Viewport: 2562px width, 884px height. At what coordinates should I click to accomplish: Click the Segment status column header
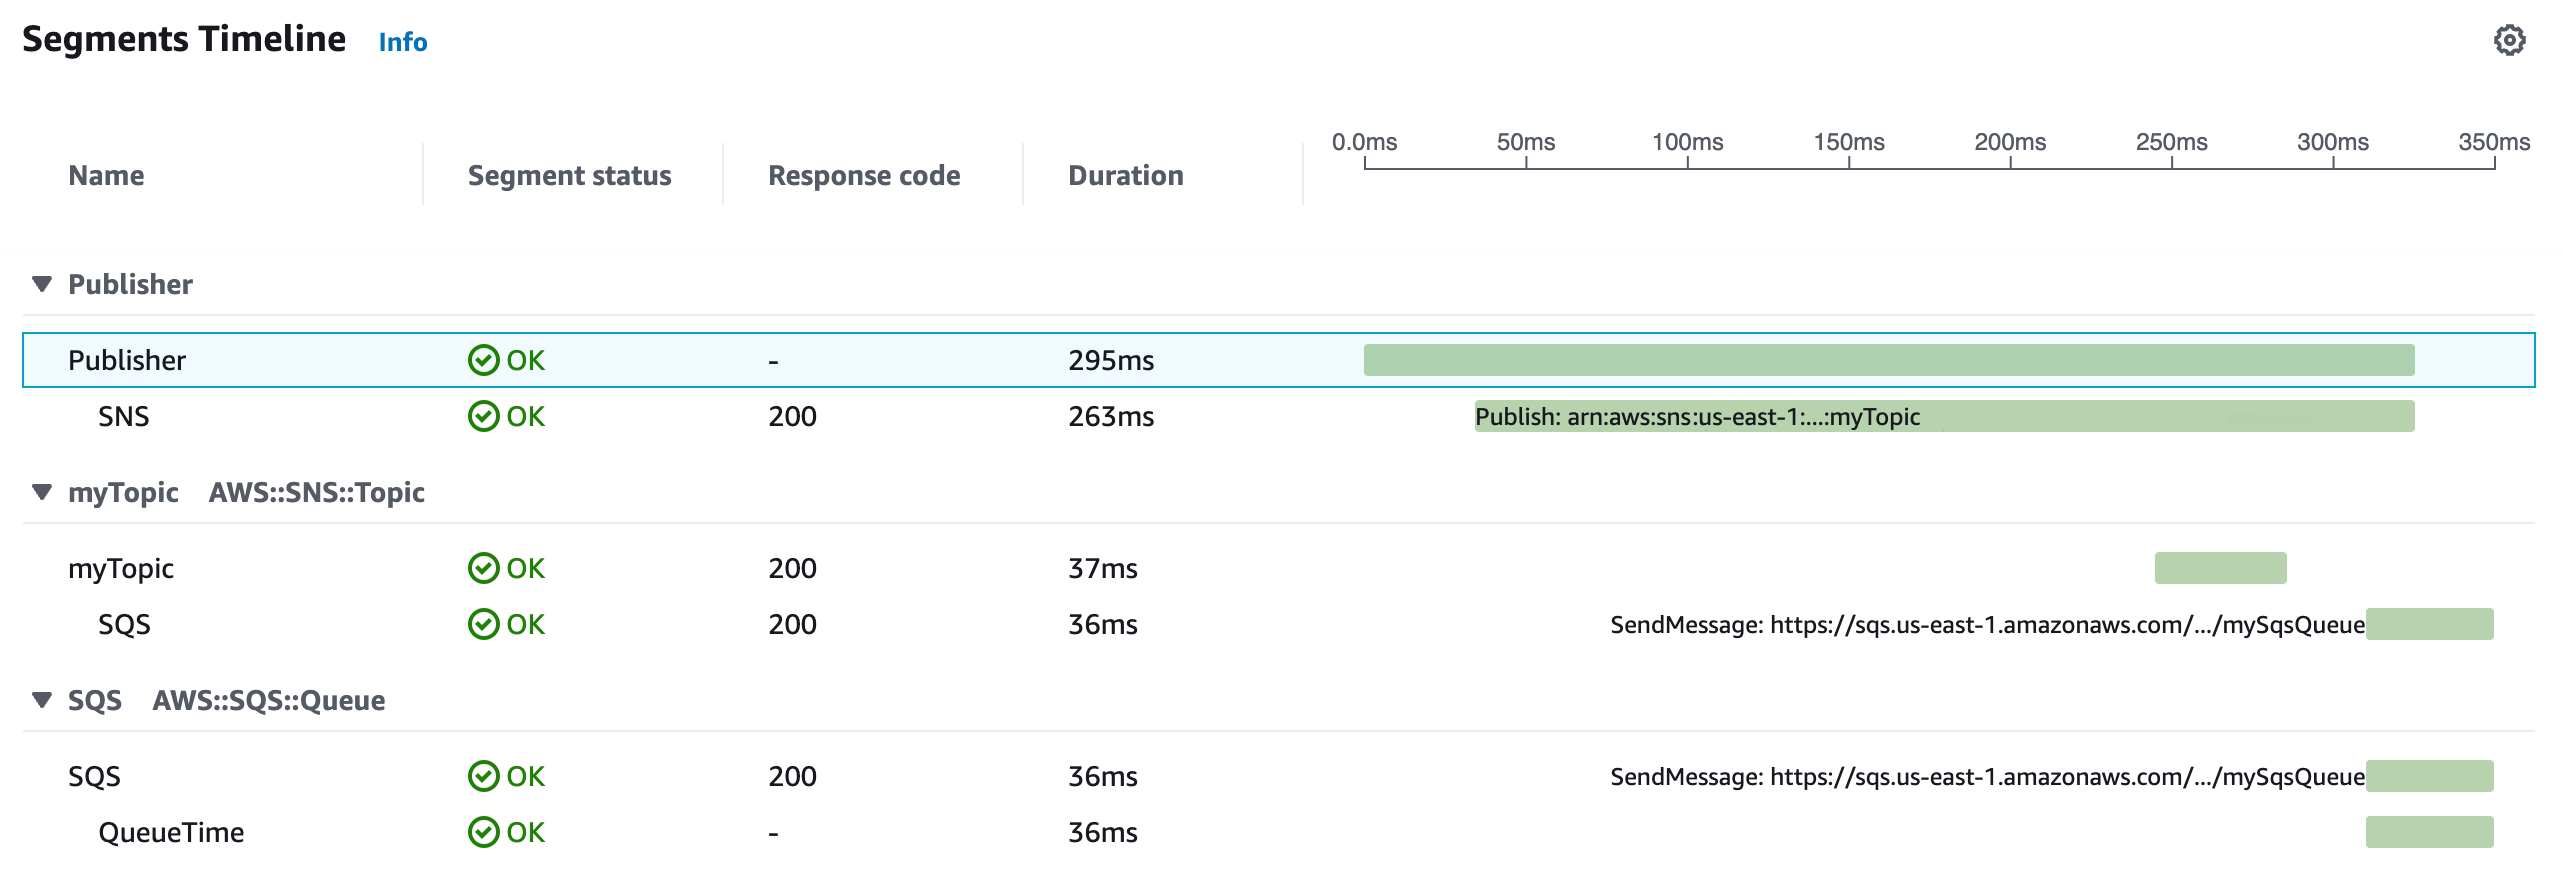click(x=569, y=176)
